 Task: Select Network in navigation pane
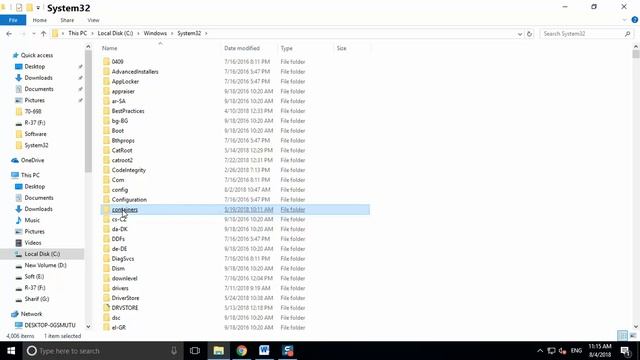tap(31, 314)
